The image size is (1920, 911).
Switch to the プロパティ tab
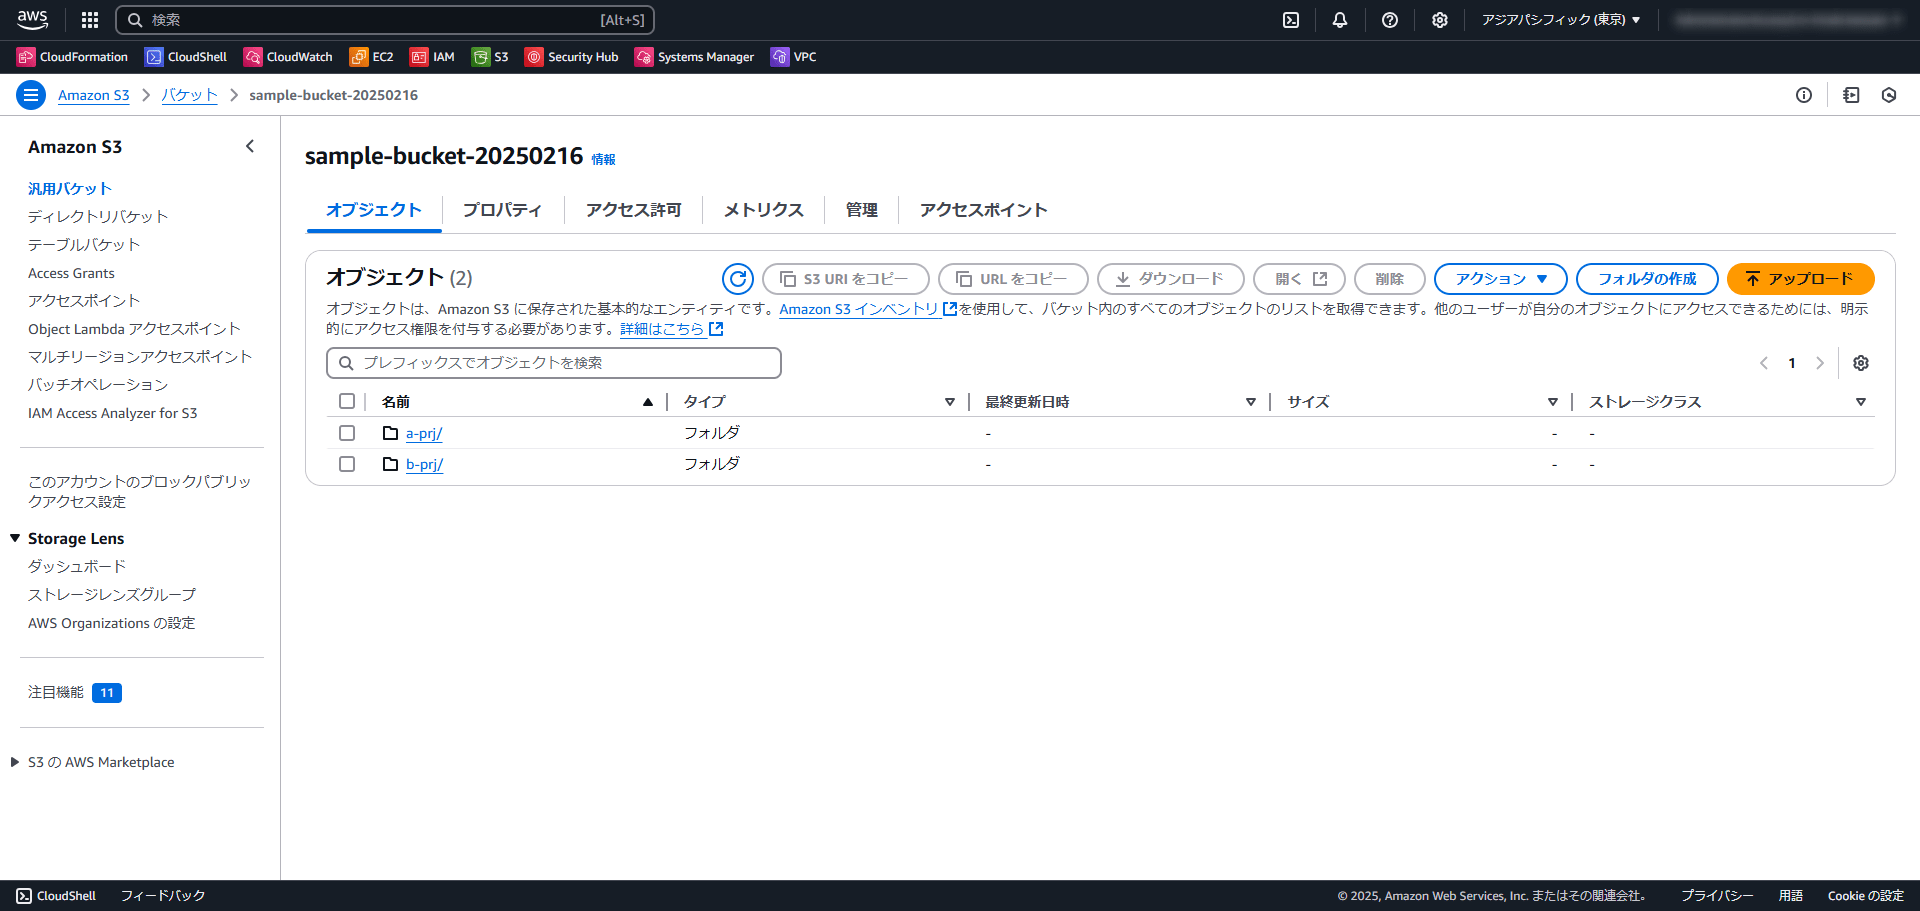click(502, 210)
